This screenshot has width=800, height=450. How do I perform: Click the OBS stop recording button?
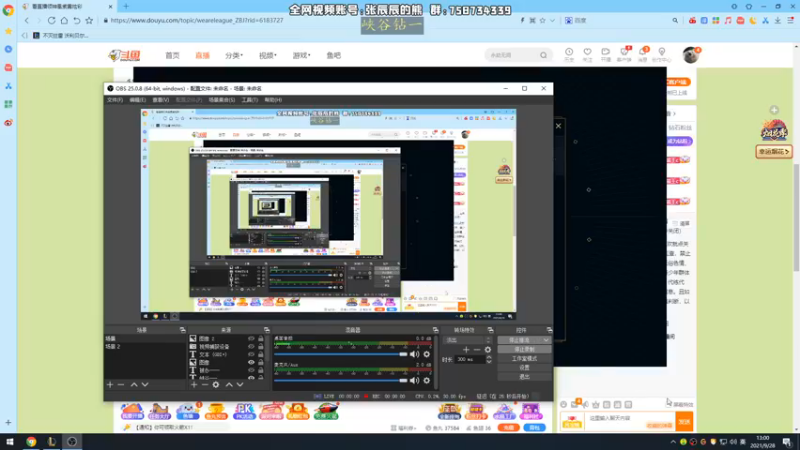[524, 349]
